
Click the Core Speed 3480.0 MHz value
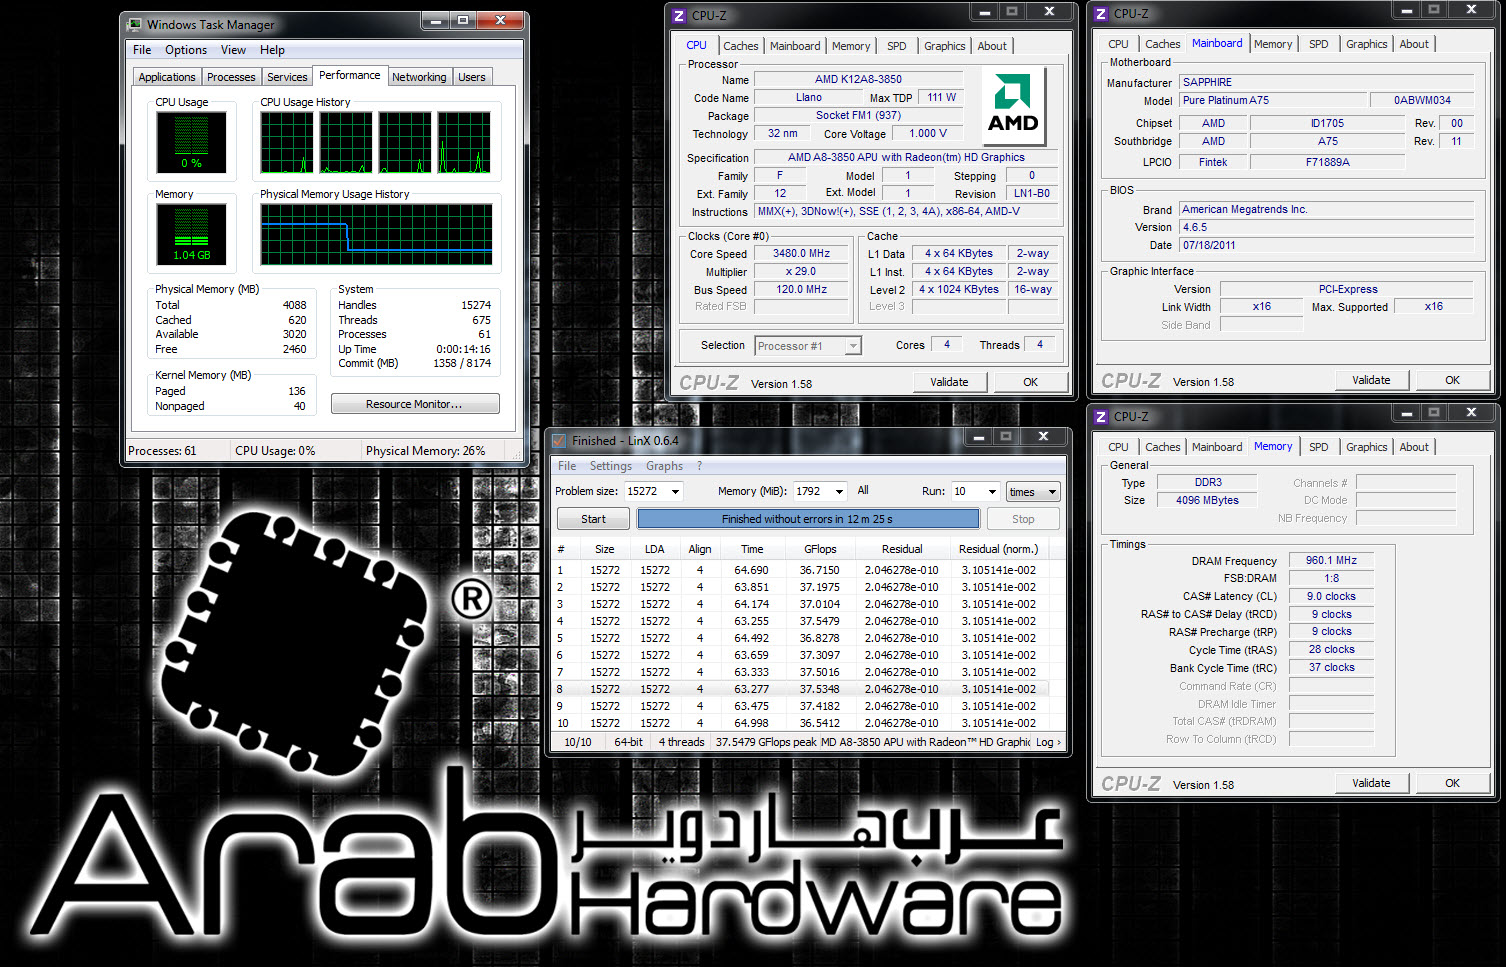click(802, 254)
